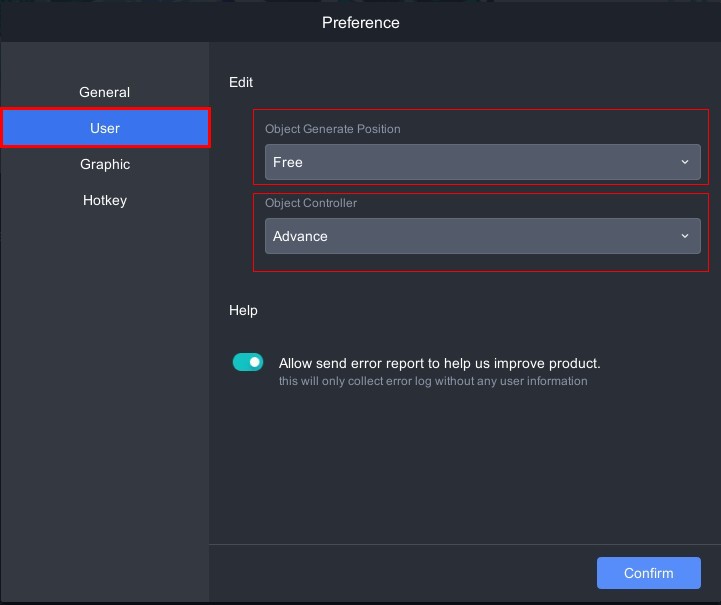Image resolution: width=721 pixels, height=605 pixels.
Task: Click the Help section heading
Action: (x=243, y=310)
